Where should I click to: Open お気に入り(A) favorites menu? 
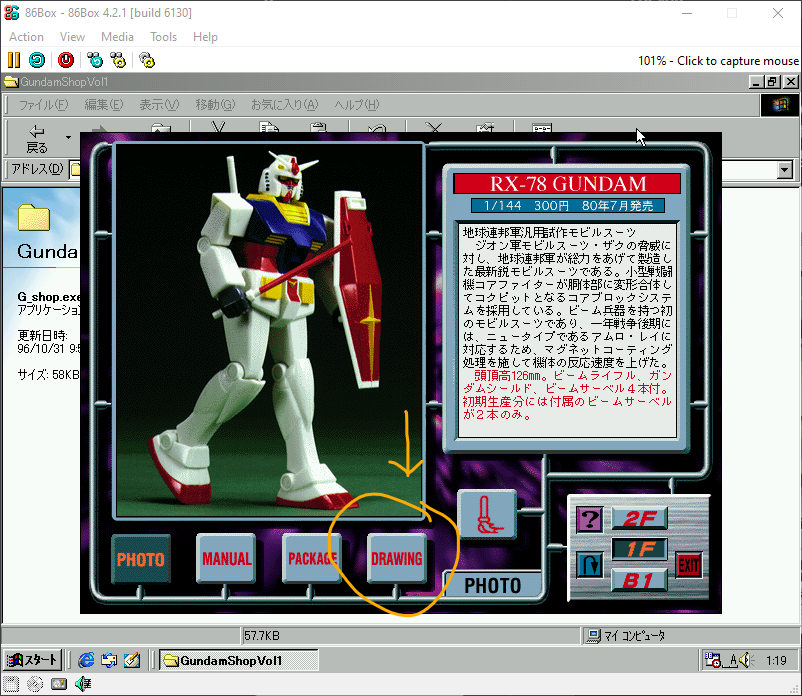coord(284,105)
